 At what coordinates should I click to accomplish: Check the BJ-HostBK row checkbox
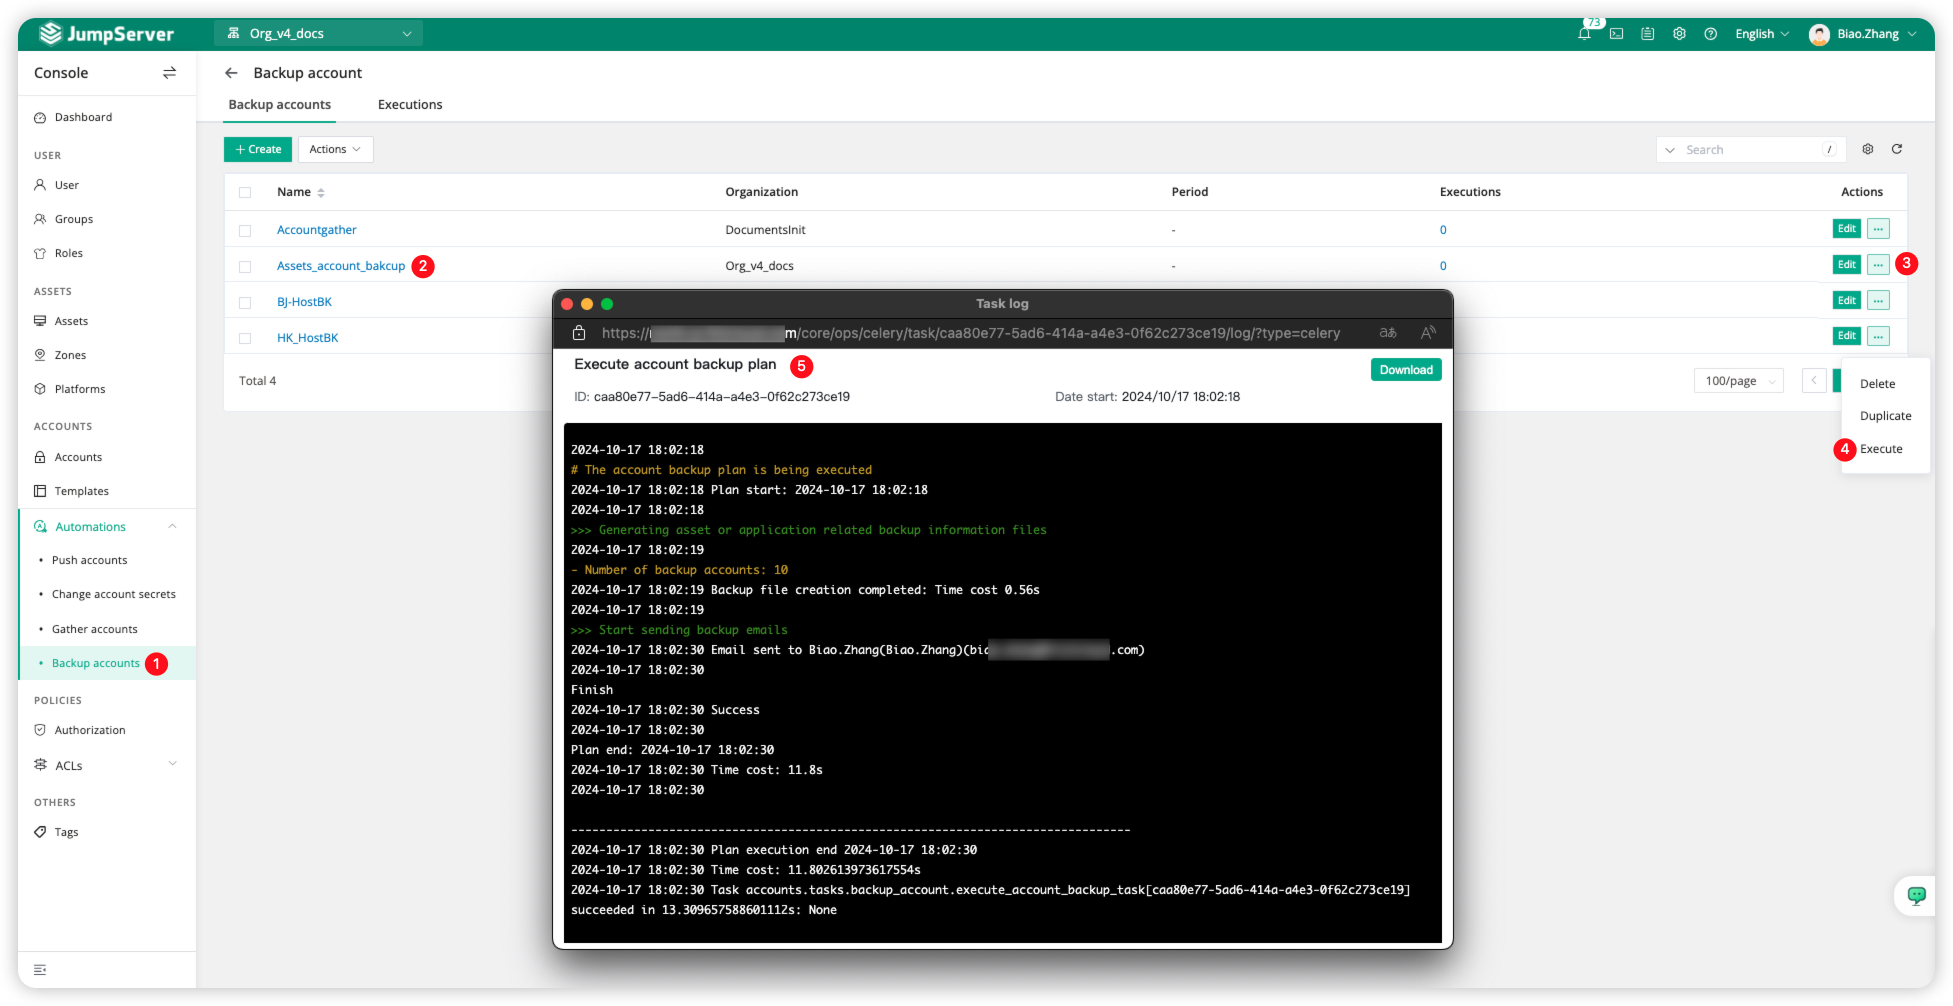pyautogui.click(x=245, y=302)
